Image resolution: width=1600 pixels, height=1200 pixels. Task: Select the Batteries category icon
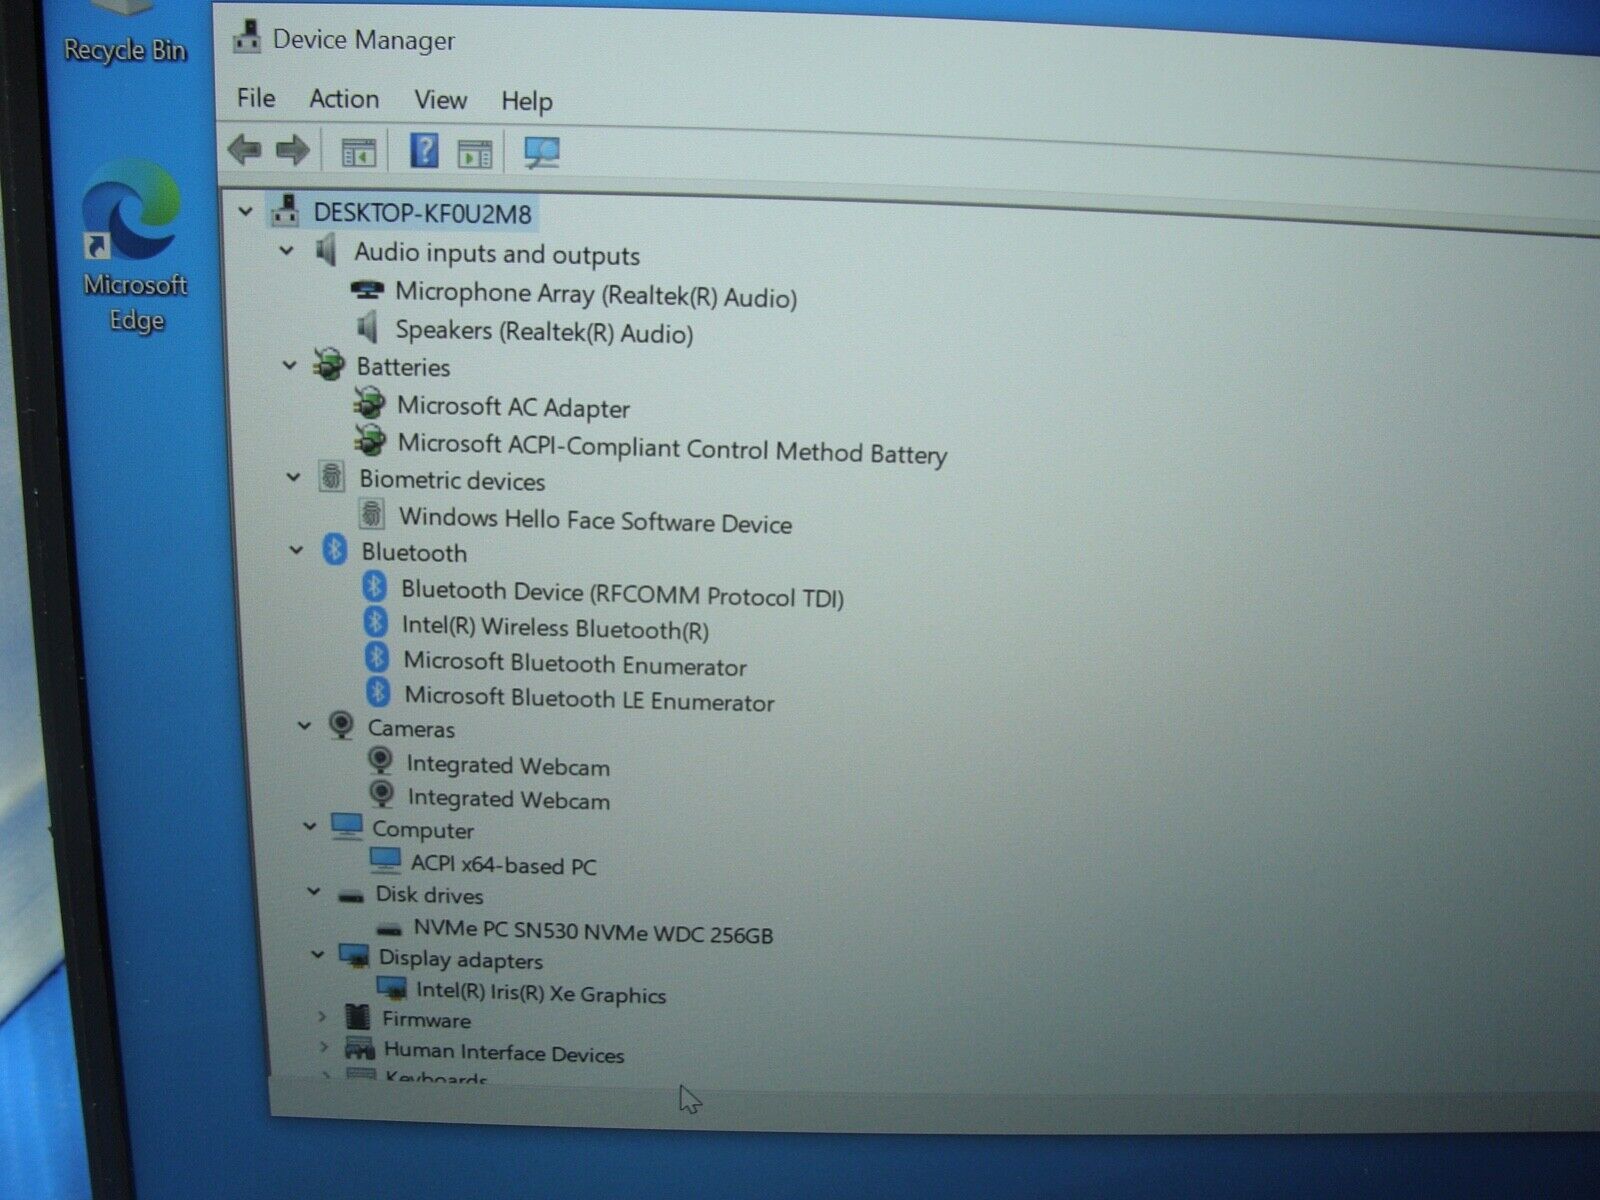point(329,365)
